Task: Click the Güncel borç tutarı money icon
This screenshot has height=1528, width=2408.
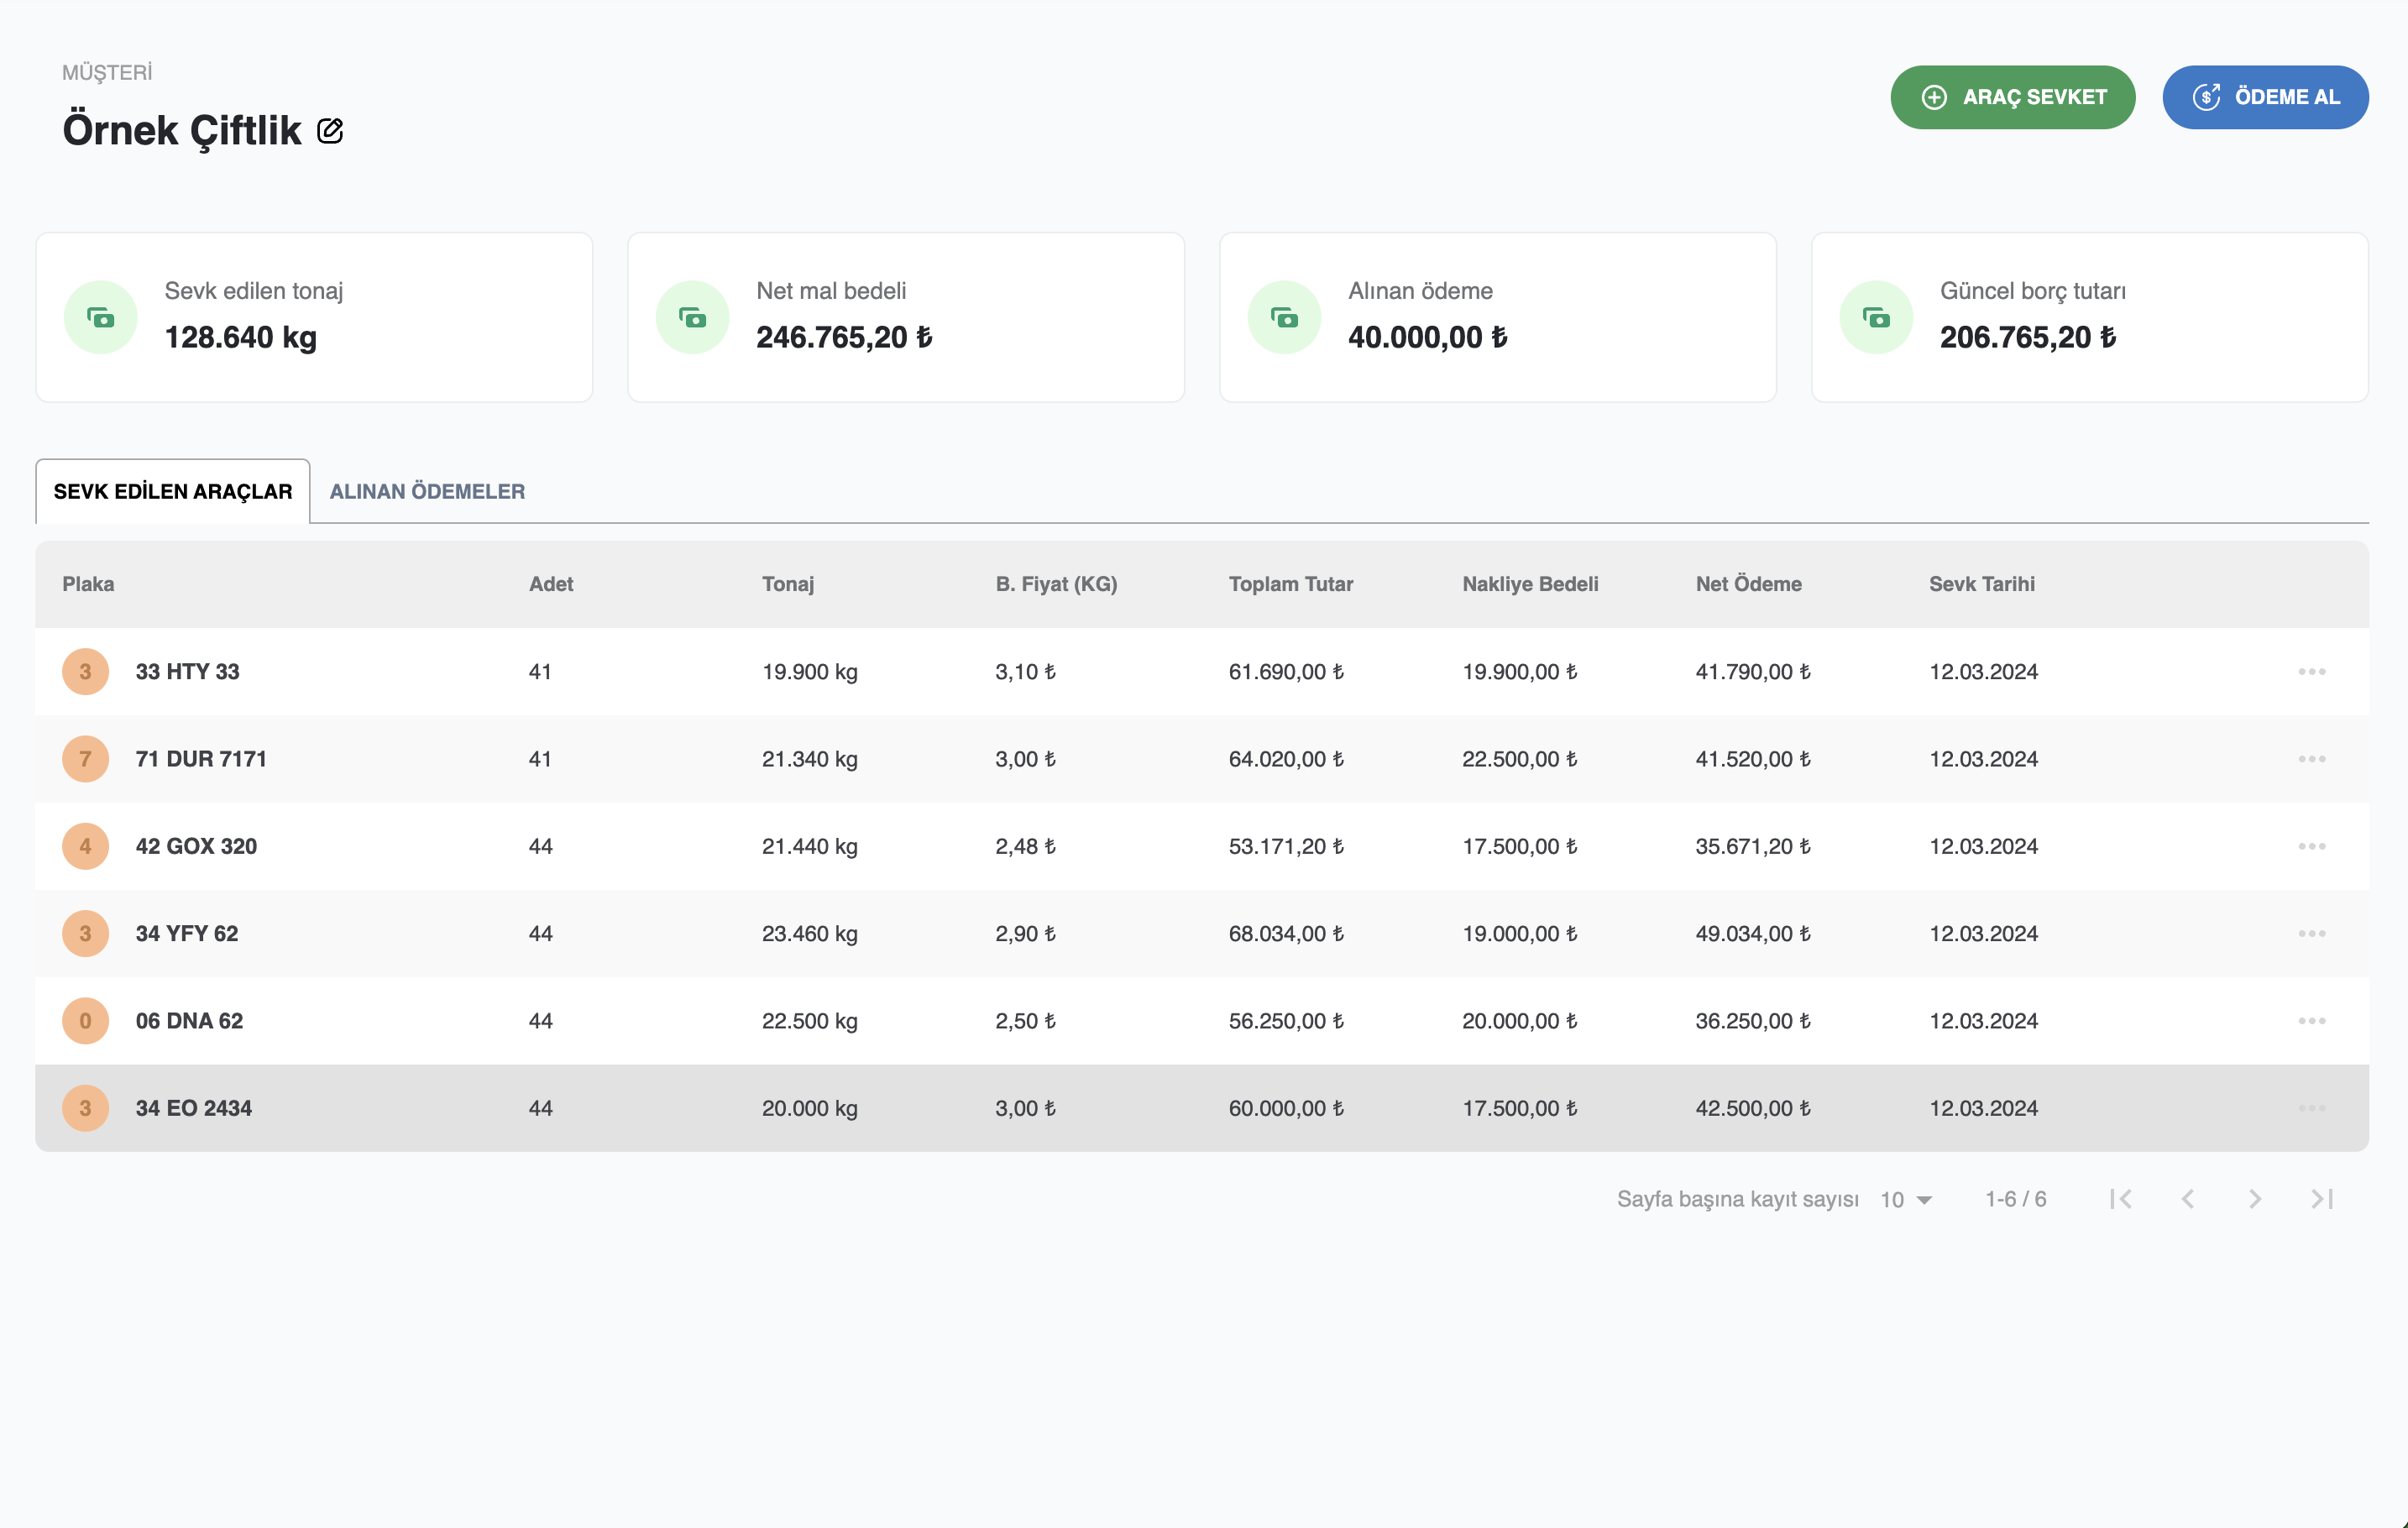Action: (1876, 318)
